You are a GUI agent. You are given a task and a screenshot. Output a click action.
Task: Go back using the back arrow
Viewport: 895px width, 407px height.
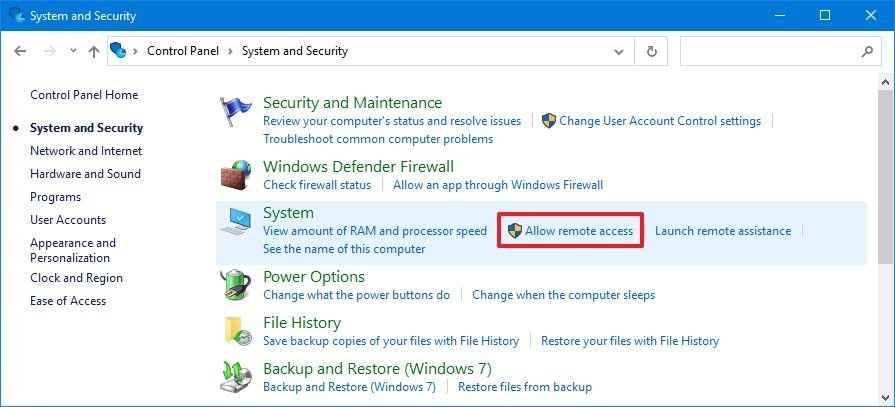pos(20,51)
